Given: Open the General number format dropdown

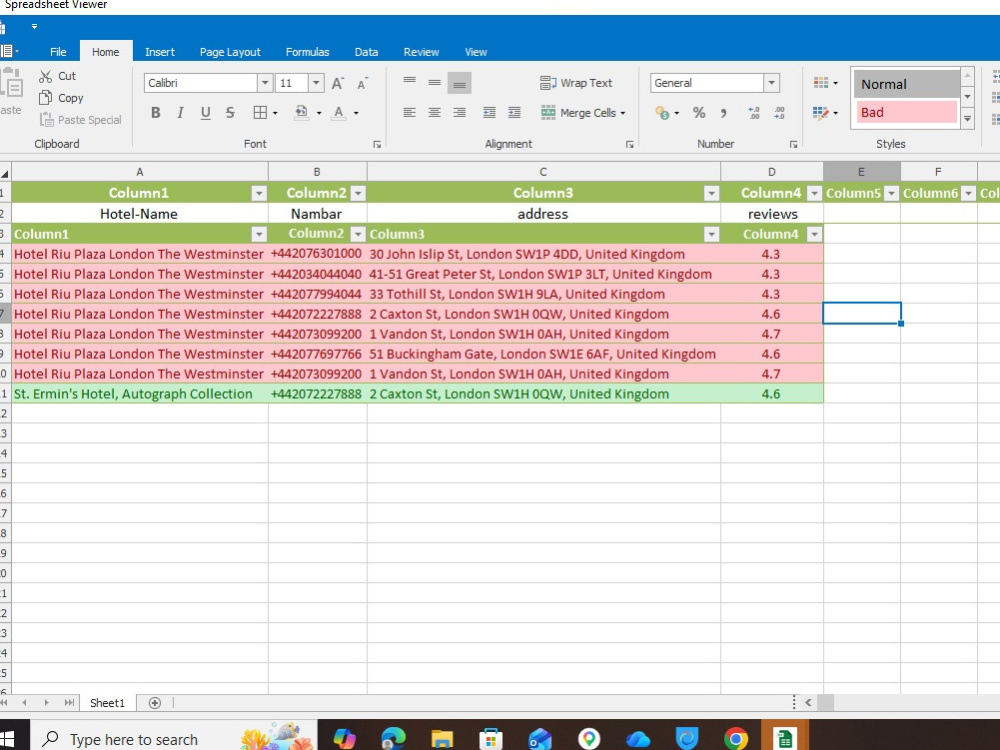Looking at the screenshot, I should tap(772, 83).
